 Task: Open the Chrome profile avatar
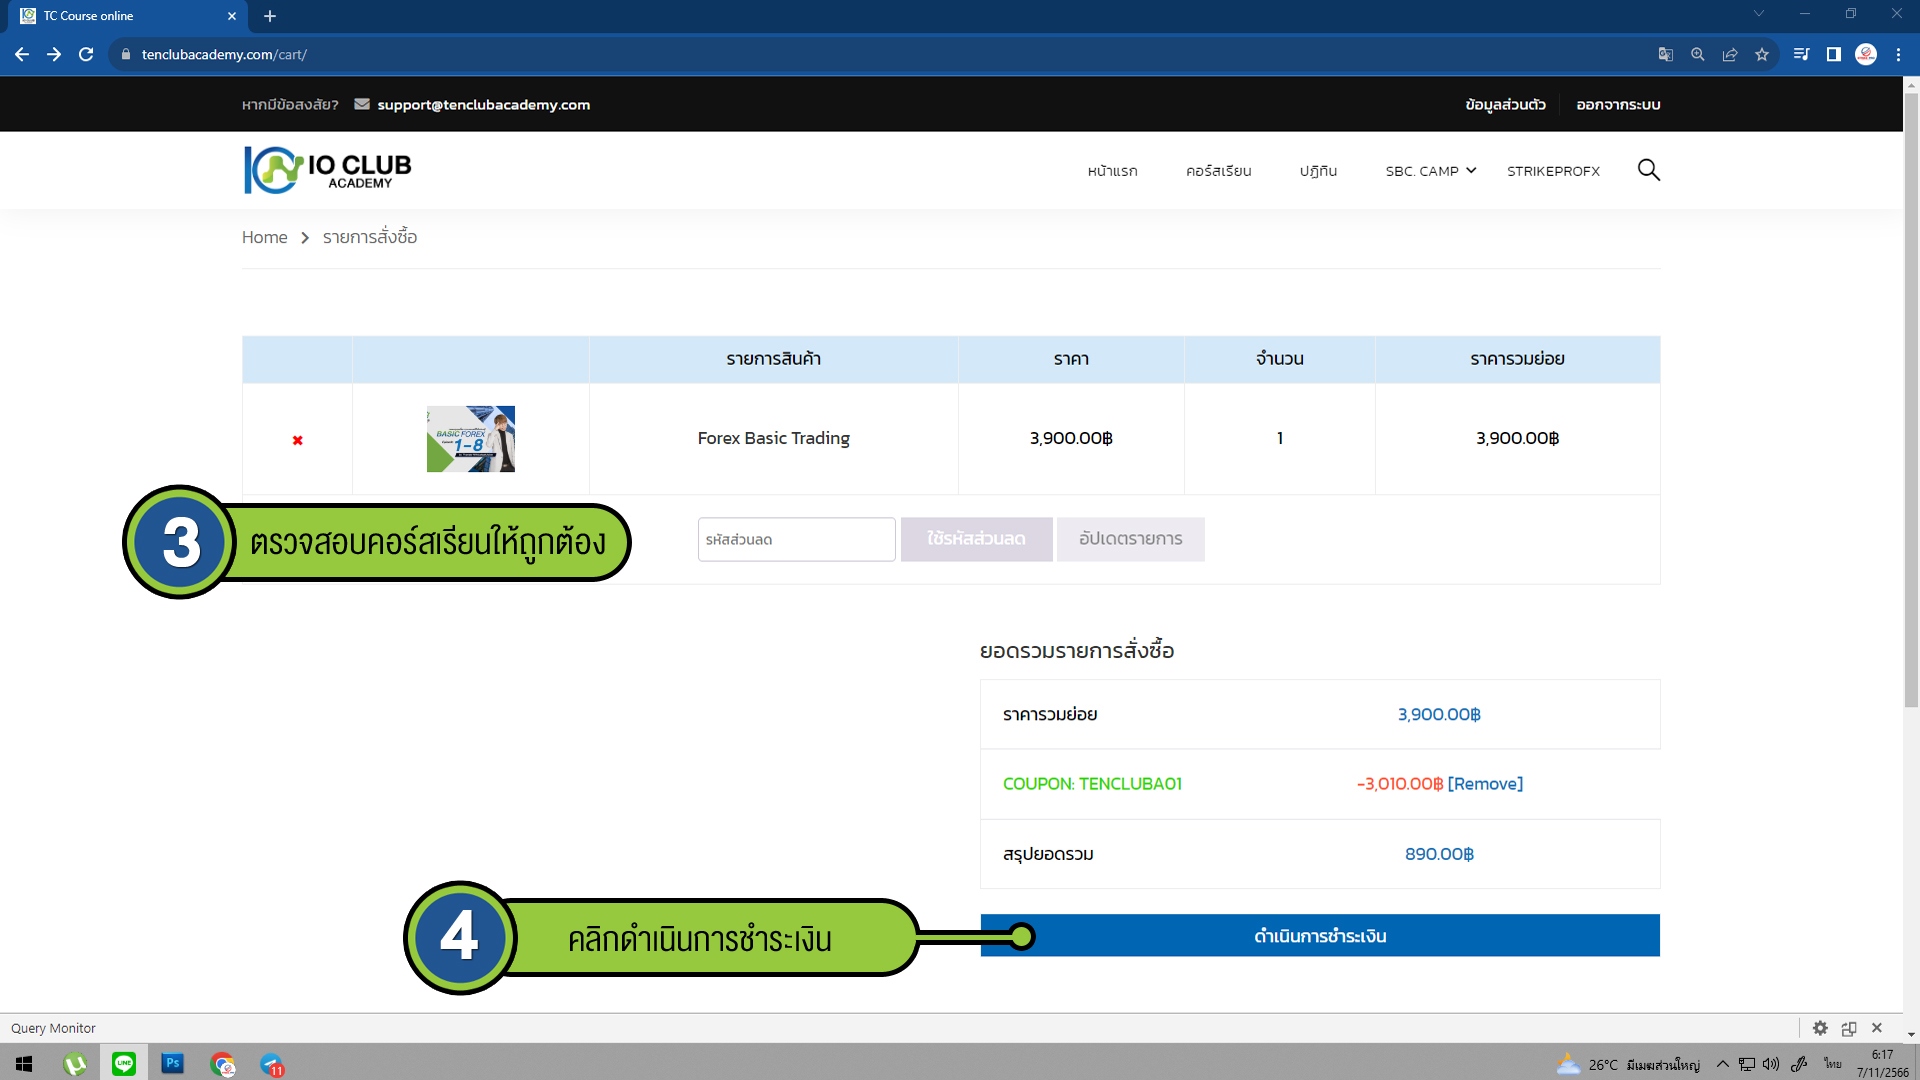(1866, 55)
